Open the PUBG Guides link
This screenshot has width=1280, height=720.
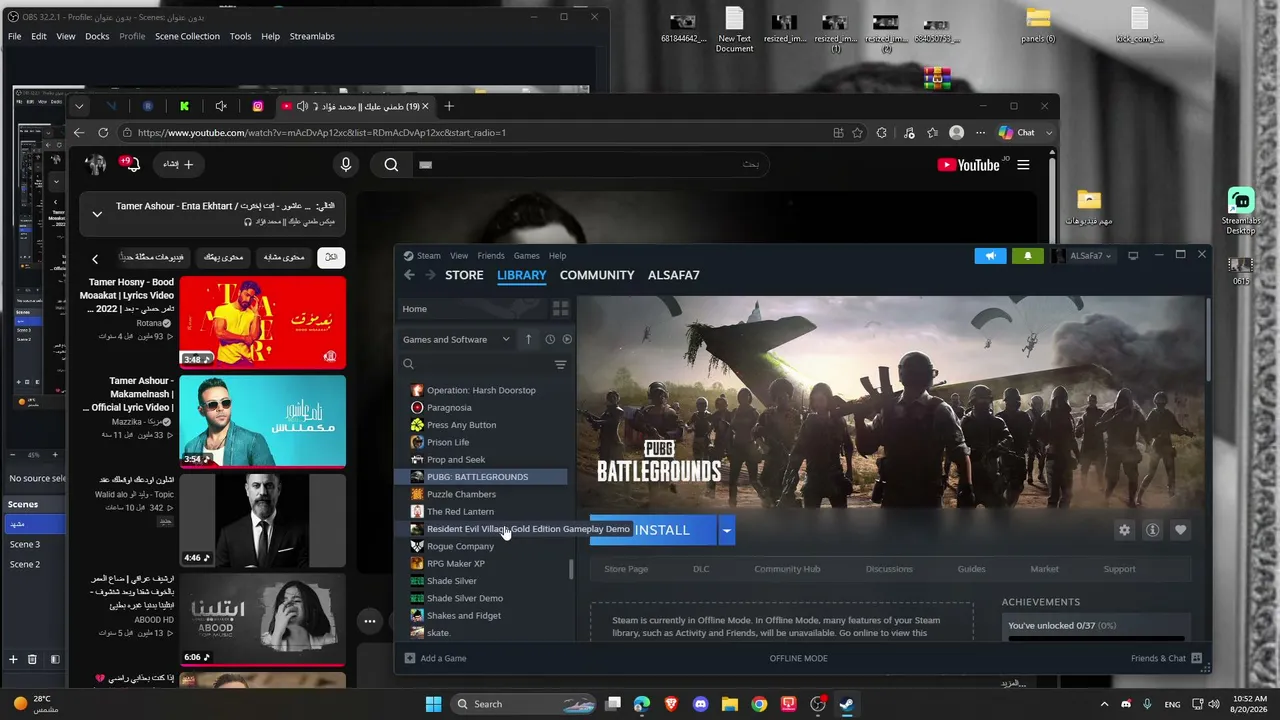[x=971, y=569]
